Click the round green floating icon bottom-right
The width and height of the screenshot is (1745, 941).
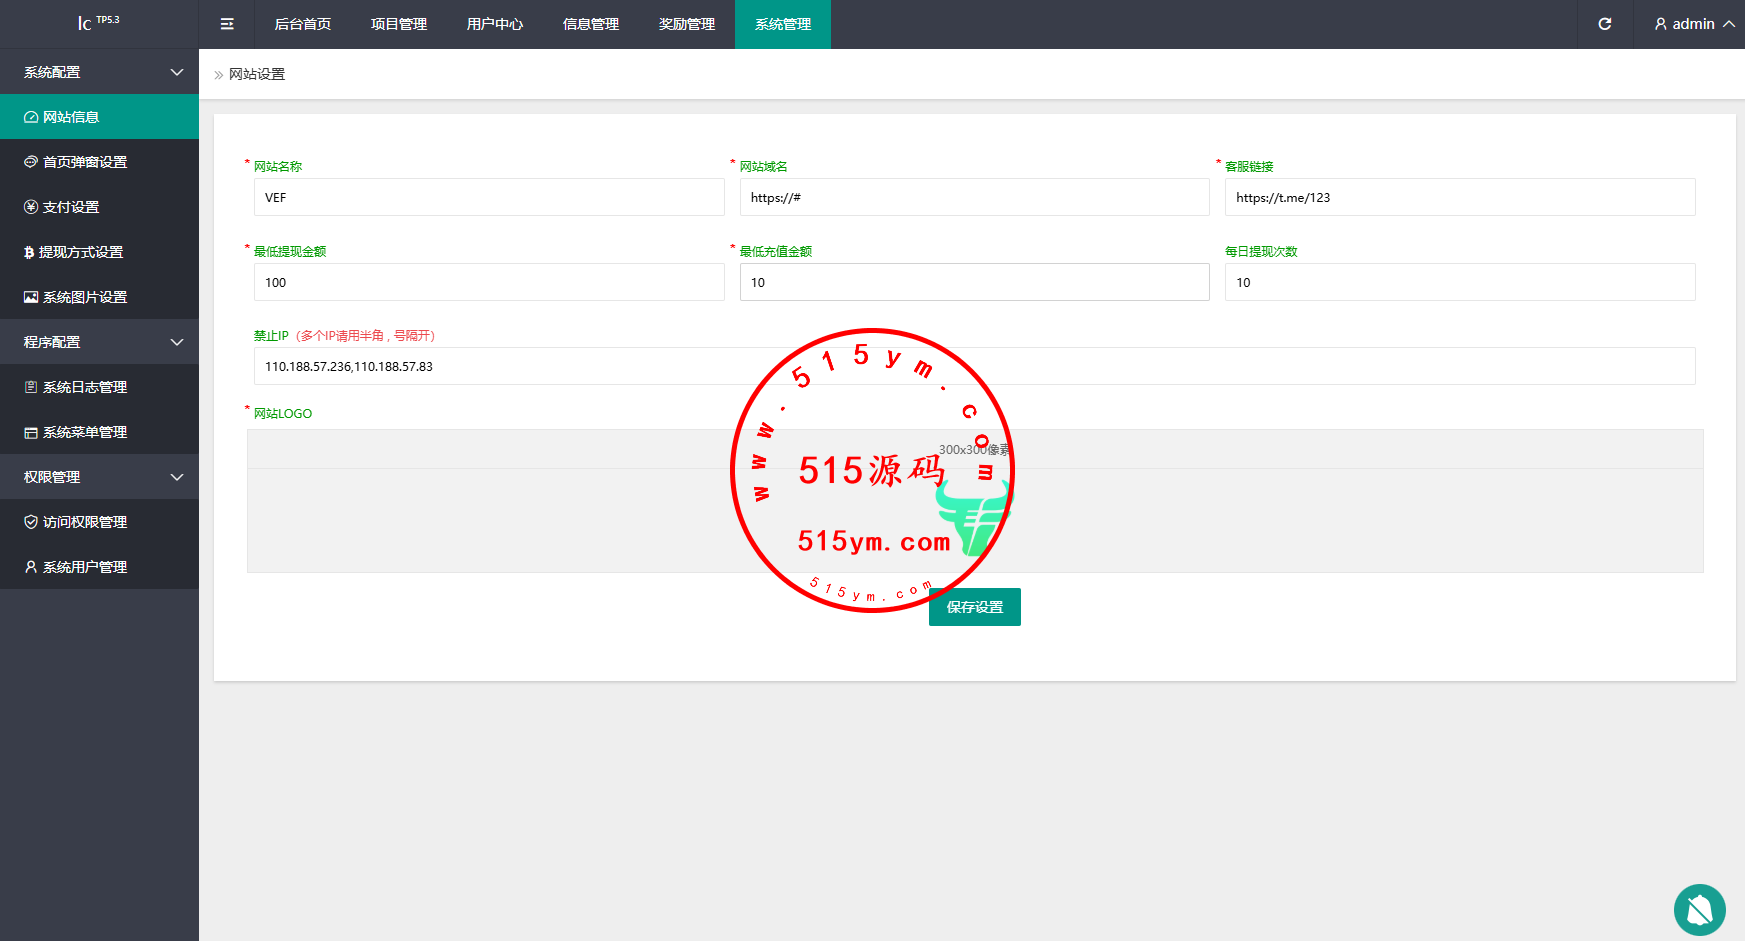[x=1699, y=909]
